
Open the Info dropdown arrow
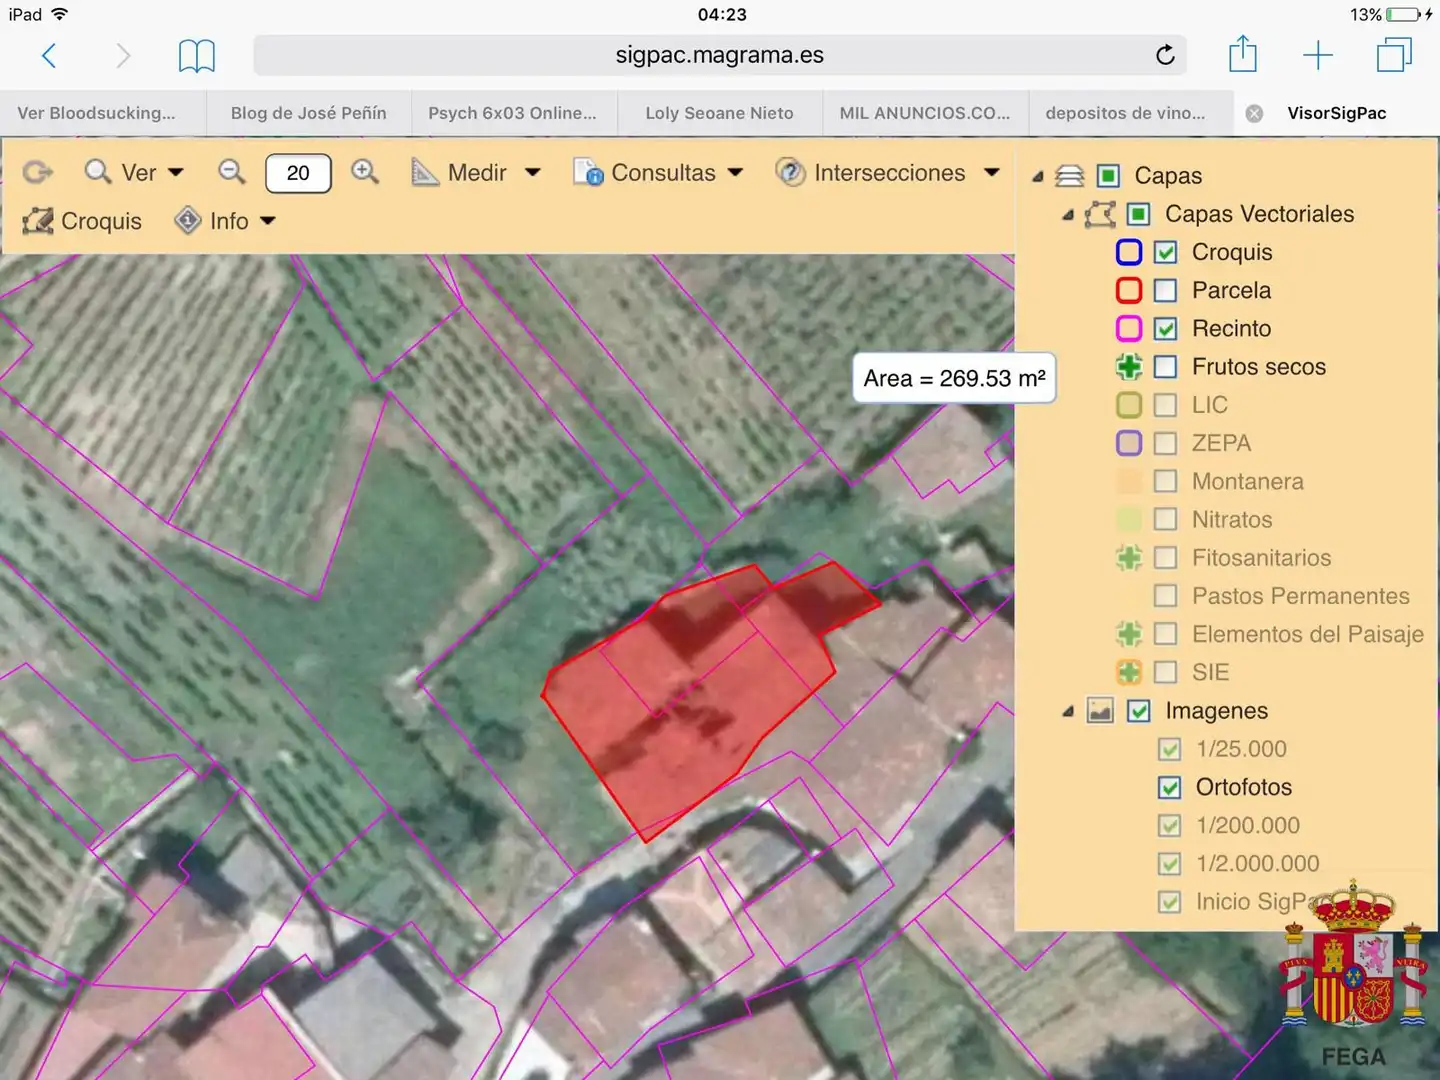[x=267, y=221]
